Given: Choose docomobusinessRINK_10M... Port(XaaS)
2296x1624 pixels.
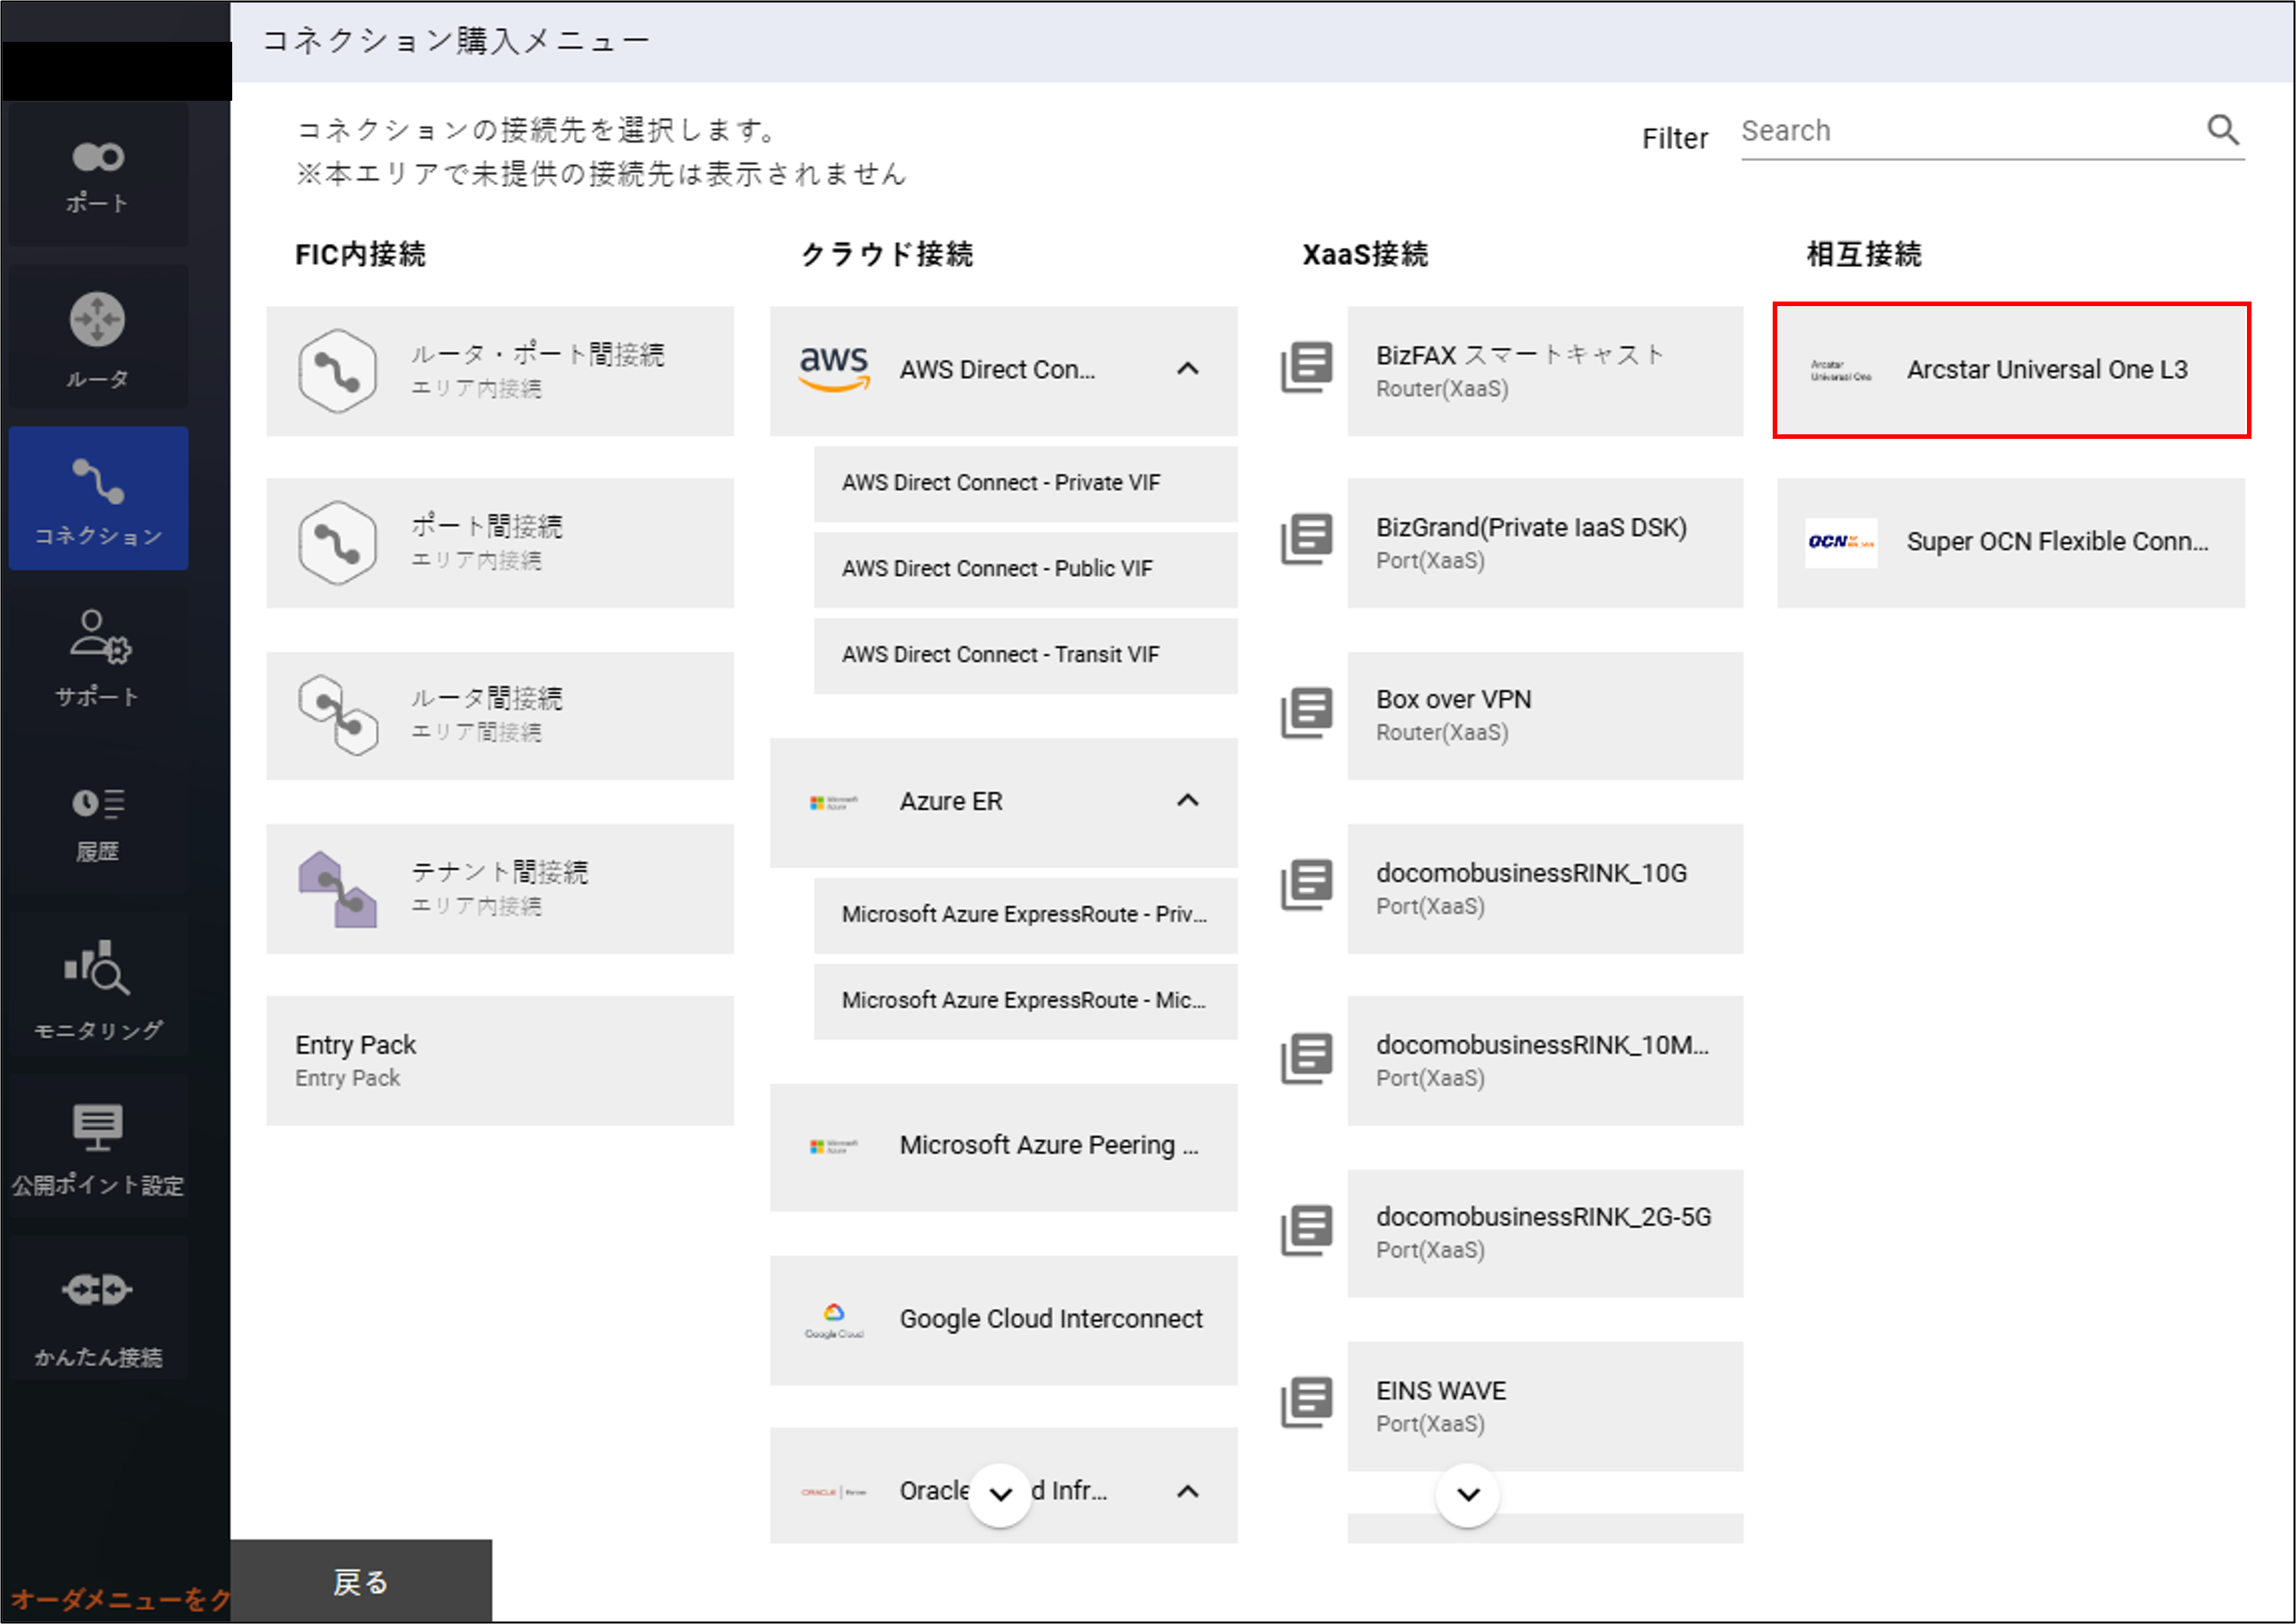Looking at the screenshot, I should pos(1545,1061).
